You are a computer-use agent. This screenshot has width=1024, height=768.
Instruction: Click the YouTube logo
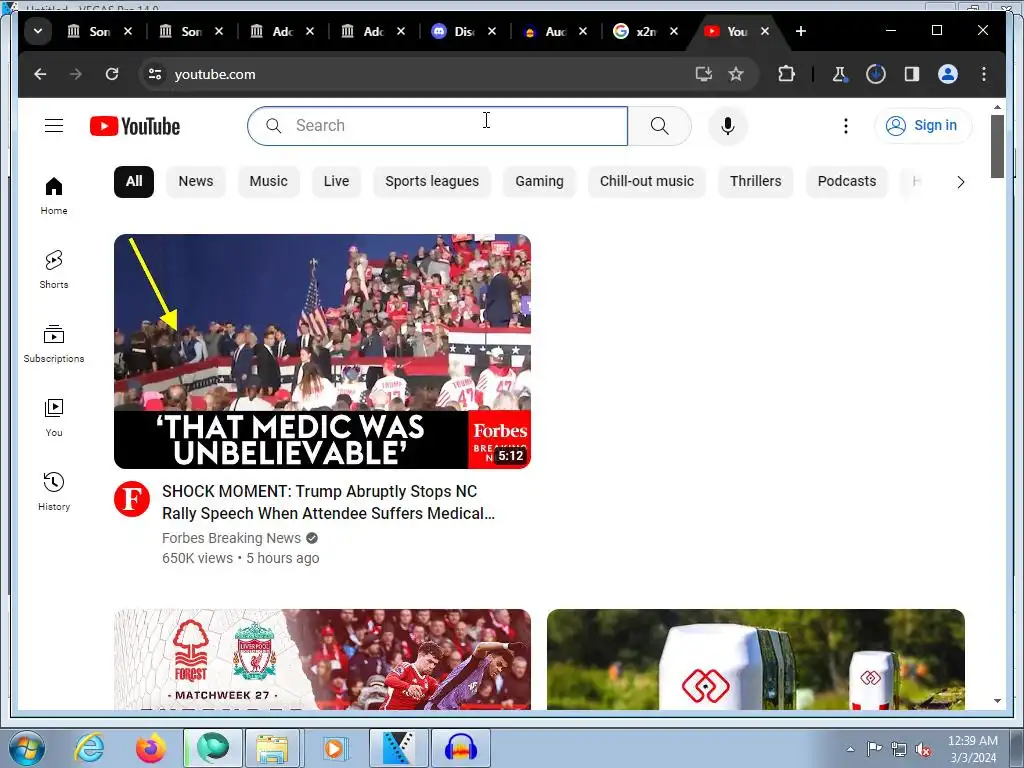pos(135,126)
